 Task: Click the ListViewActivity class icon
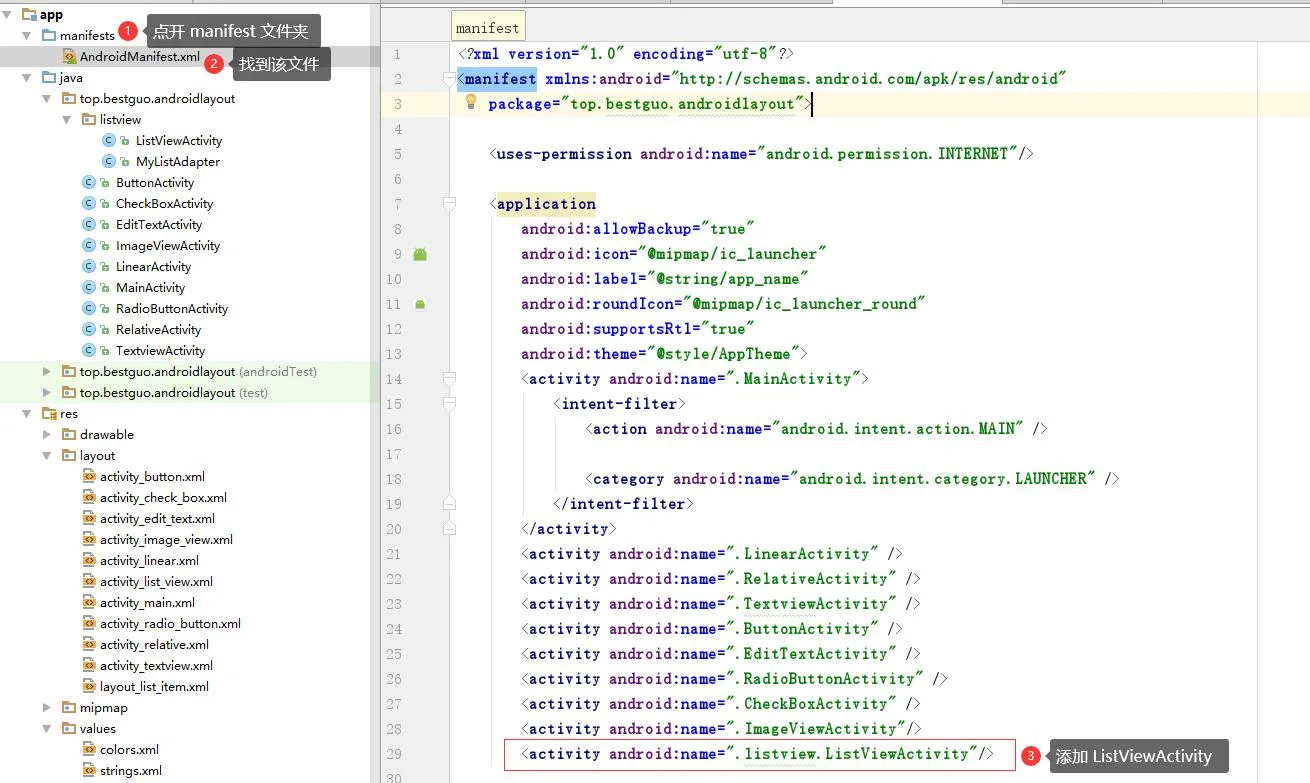(109, 141)
